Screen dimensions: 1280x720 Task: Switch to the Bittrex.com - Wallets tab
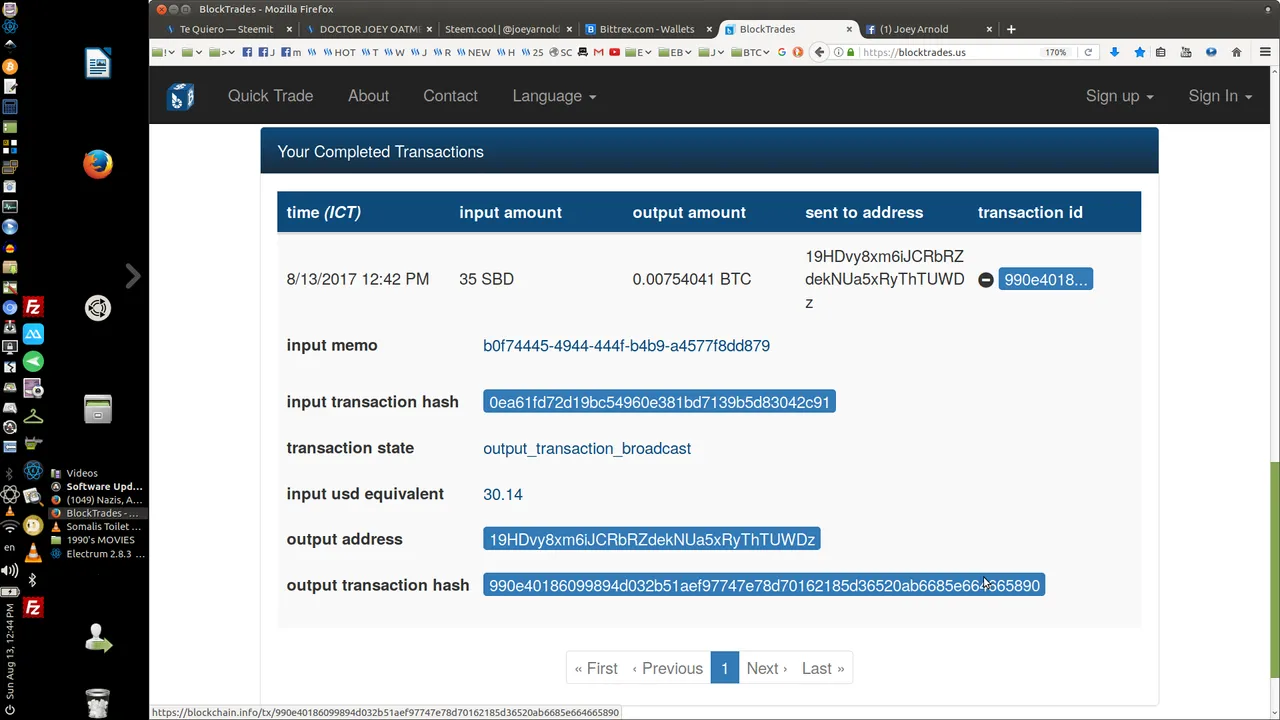[646, 29]
